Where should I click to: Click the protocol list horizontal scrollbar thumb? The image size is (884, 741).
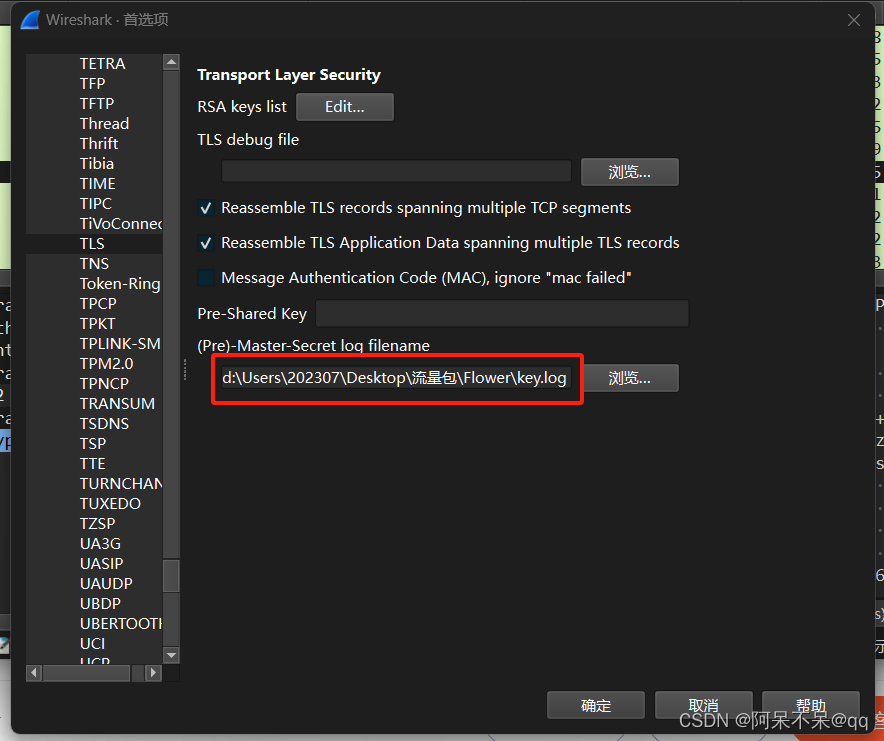tap(87, 673)
